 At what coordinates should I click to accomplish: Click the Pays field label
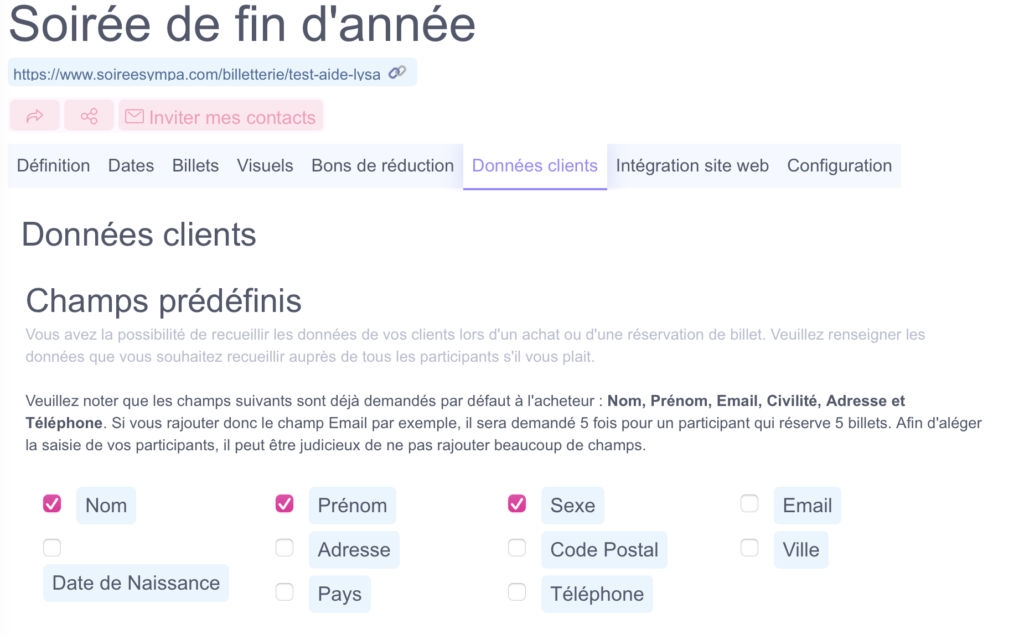coord(340,594)
